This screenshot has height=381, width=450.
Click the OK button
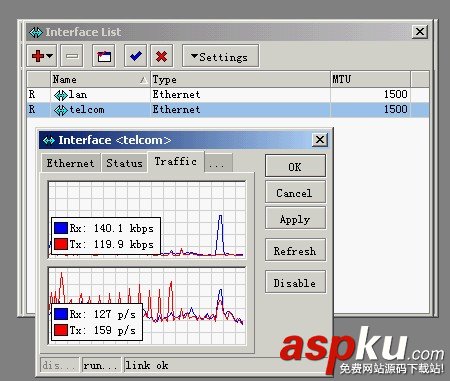295,165
